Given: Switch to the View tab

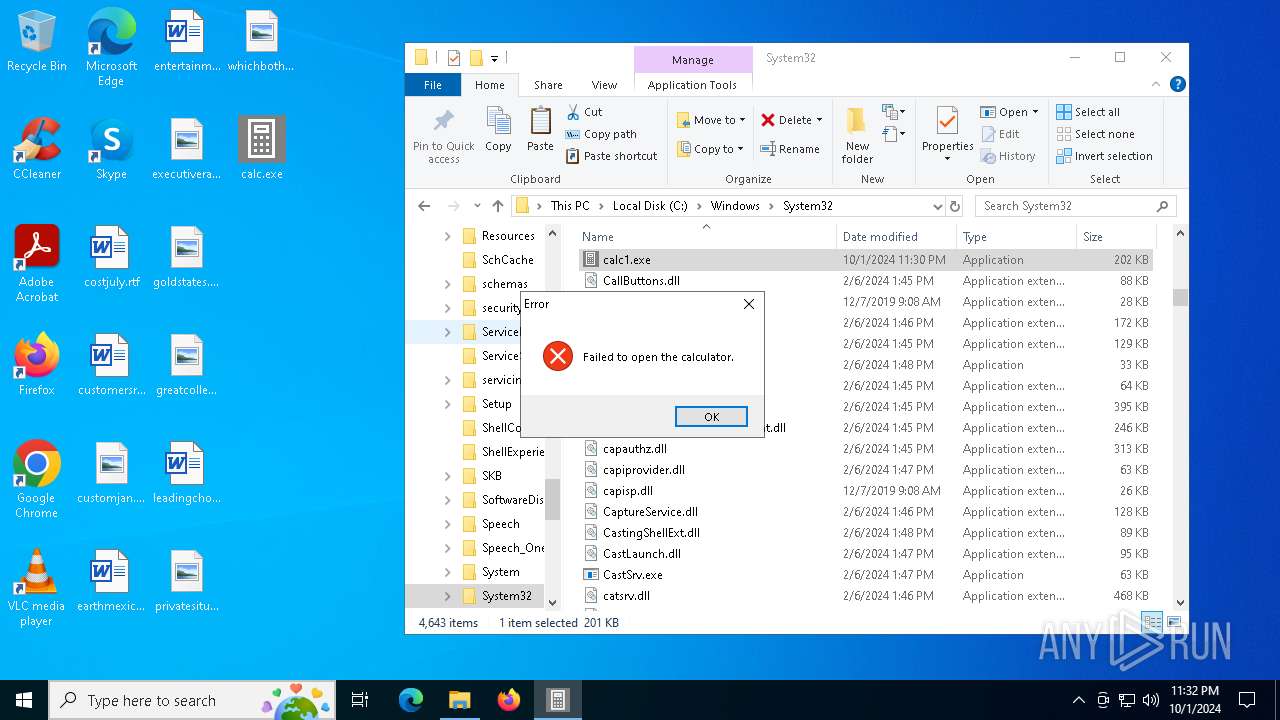Looking at the screenshot, I should click(604, 85).
